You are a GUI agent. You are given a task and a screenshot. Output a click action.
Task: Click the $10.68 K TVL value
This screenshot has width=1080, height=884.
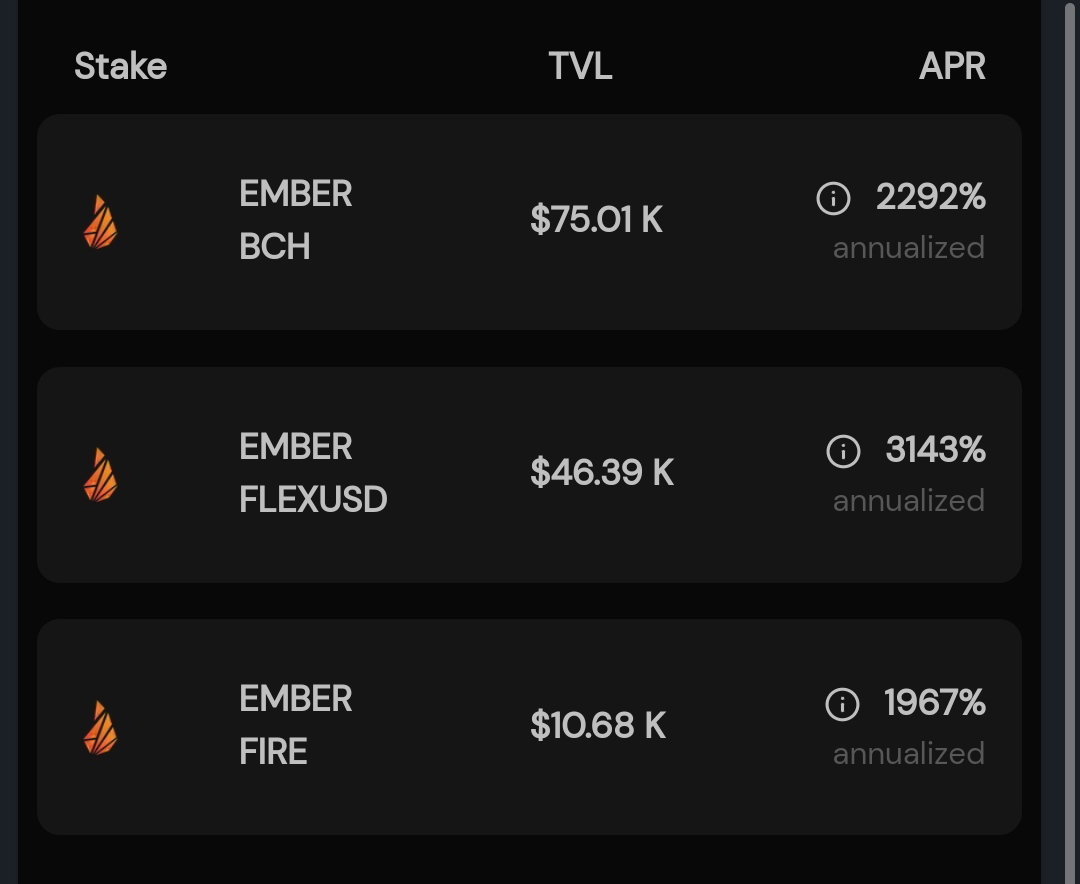point(598,725)
